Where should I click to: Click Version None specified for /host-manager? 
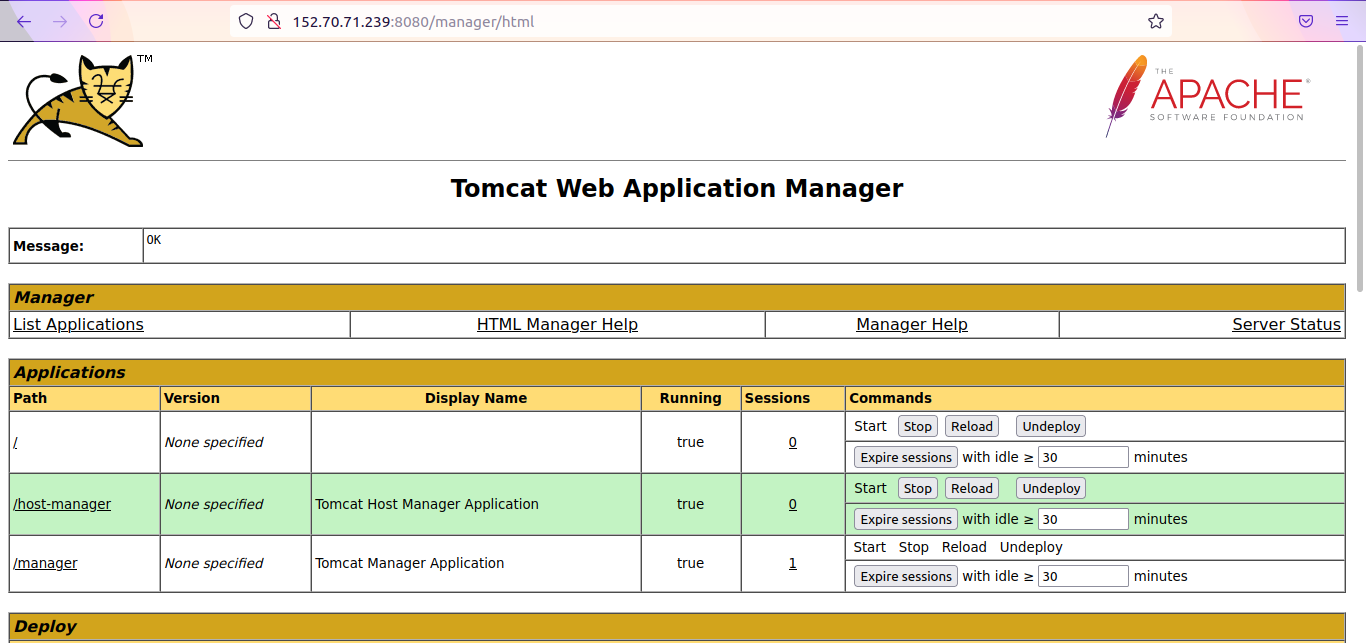click(x=214, y=504)
